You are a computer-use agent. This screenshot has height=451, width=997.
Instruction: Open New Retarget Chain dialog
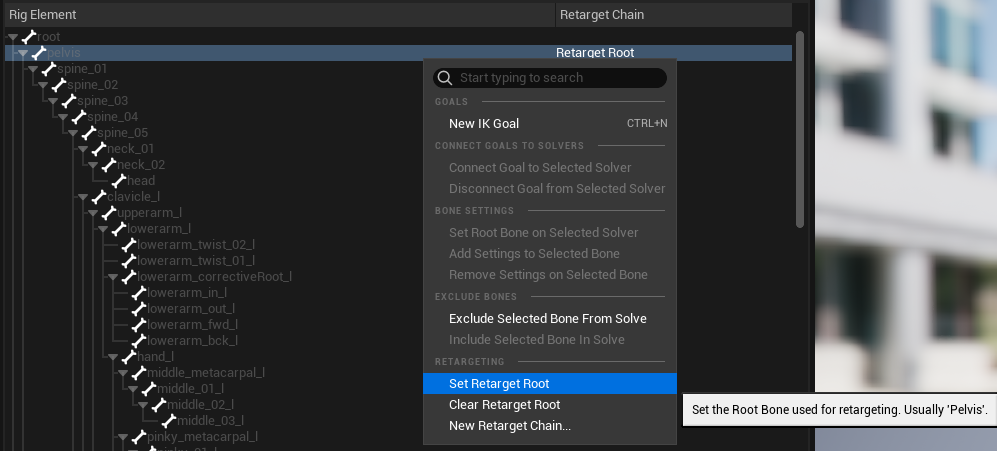[x=510, y=426]
